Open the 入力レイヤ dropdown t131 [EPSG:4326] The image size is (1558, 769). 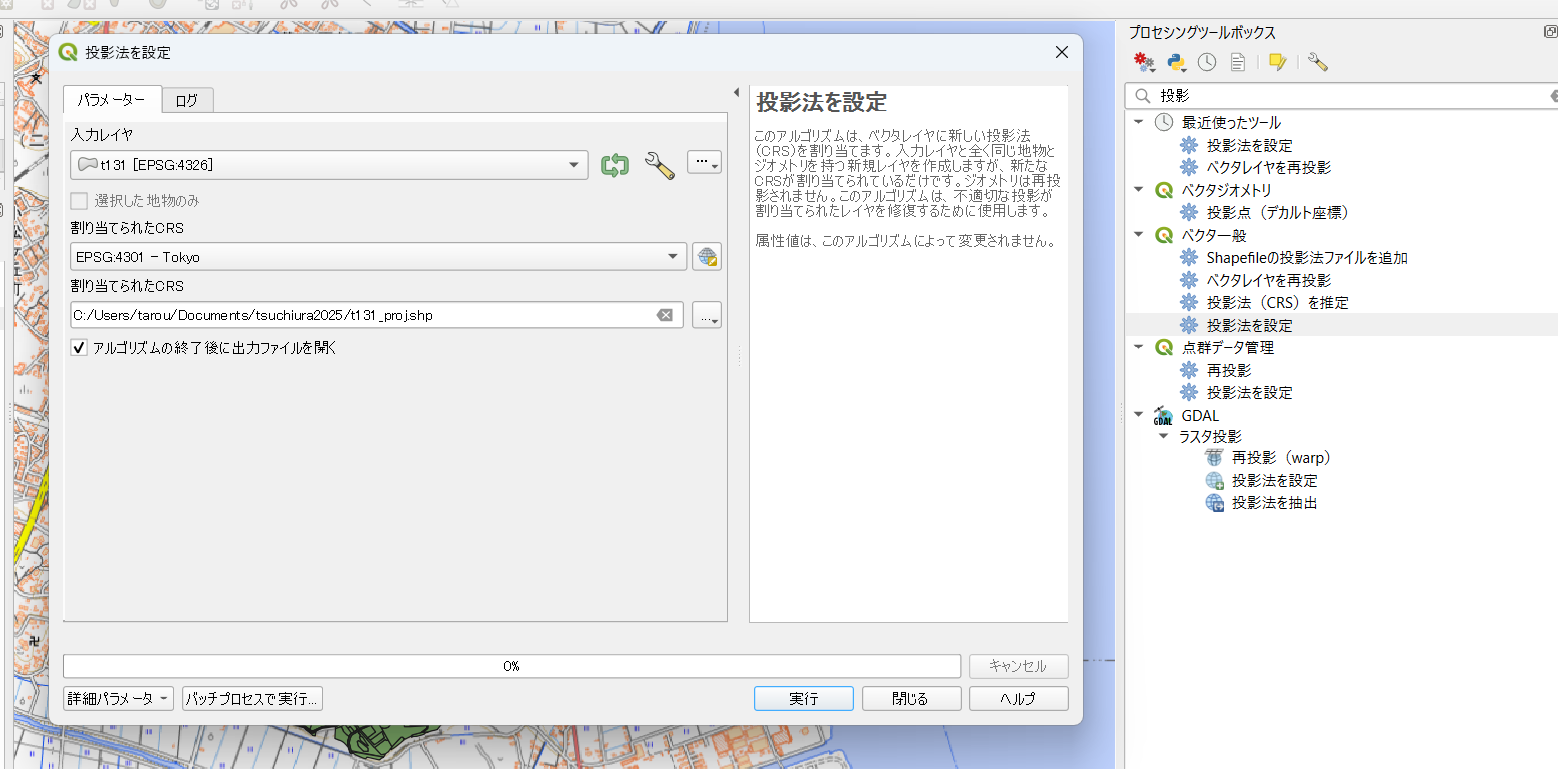coord(329,165)
